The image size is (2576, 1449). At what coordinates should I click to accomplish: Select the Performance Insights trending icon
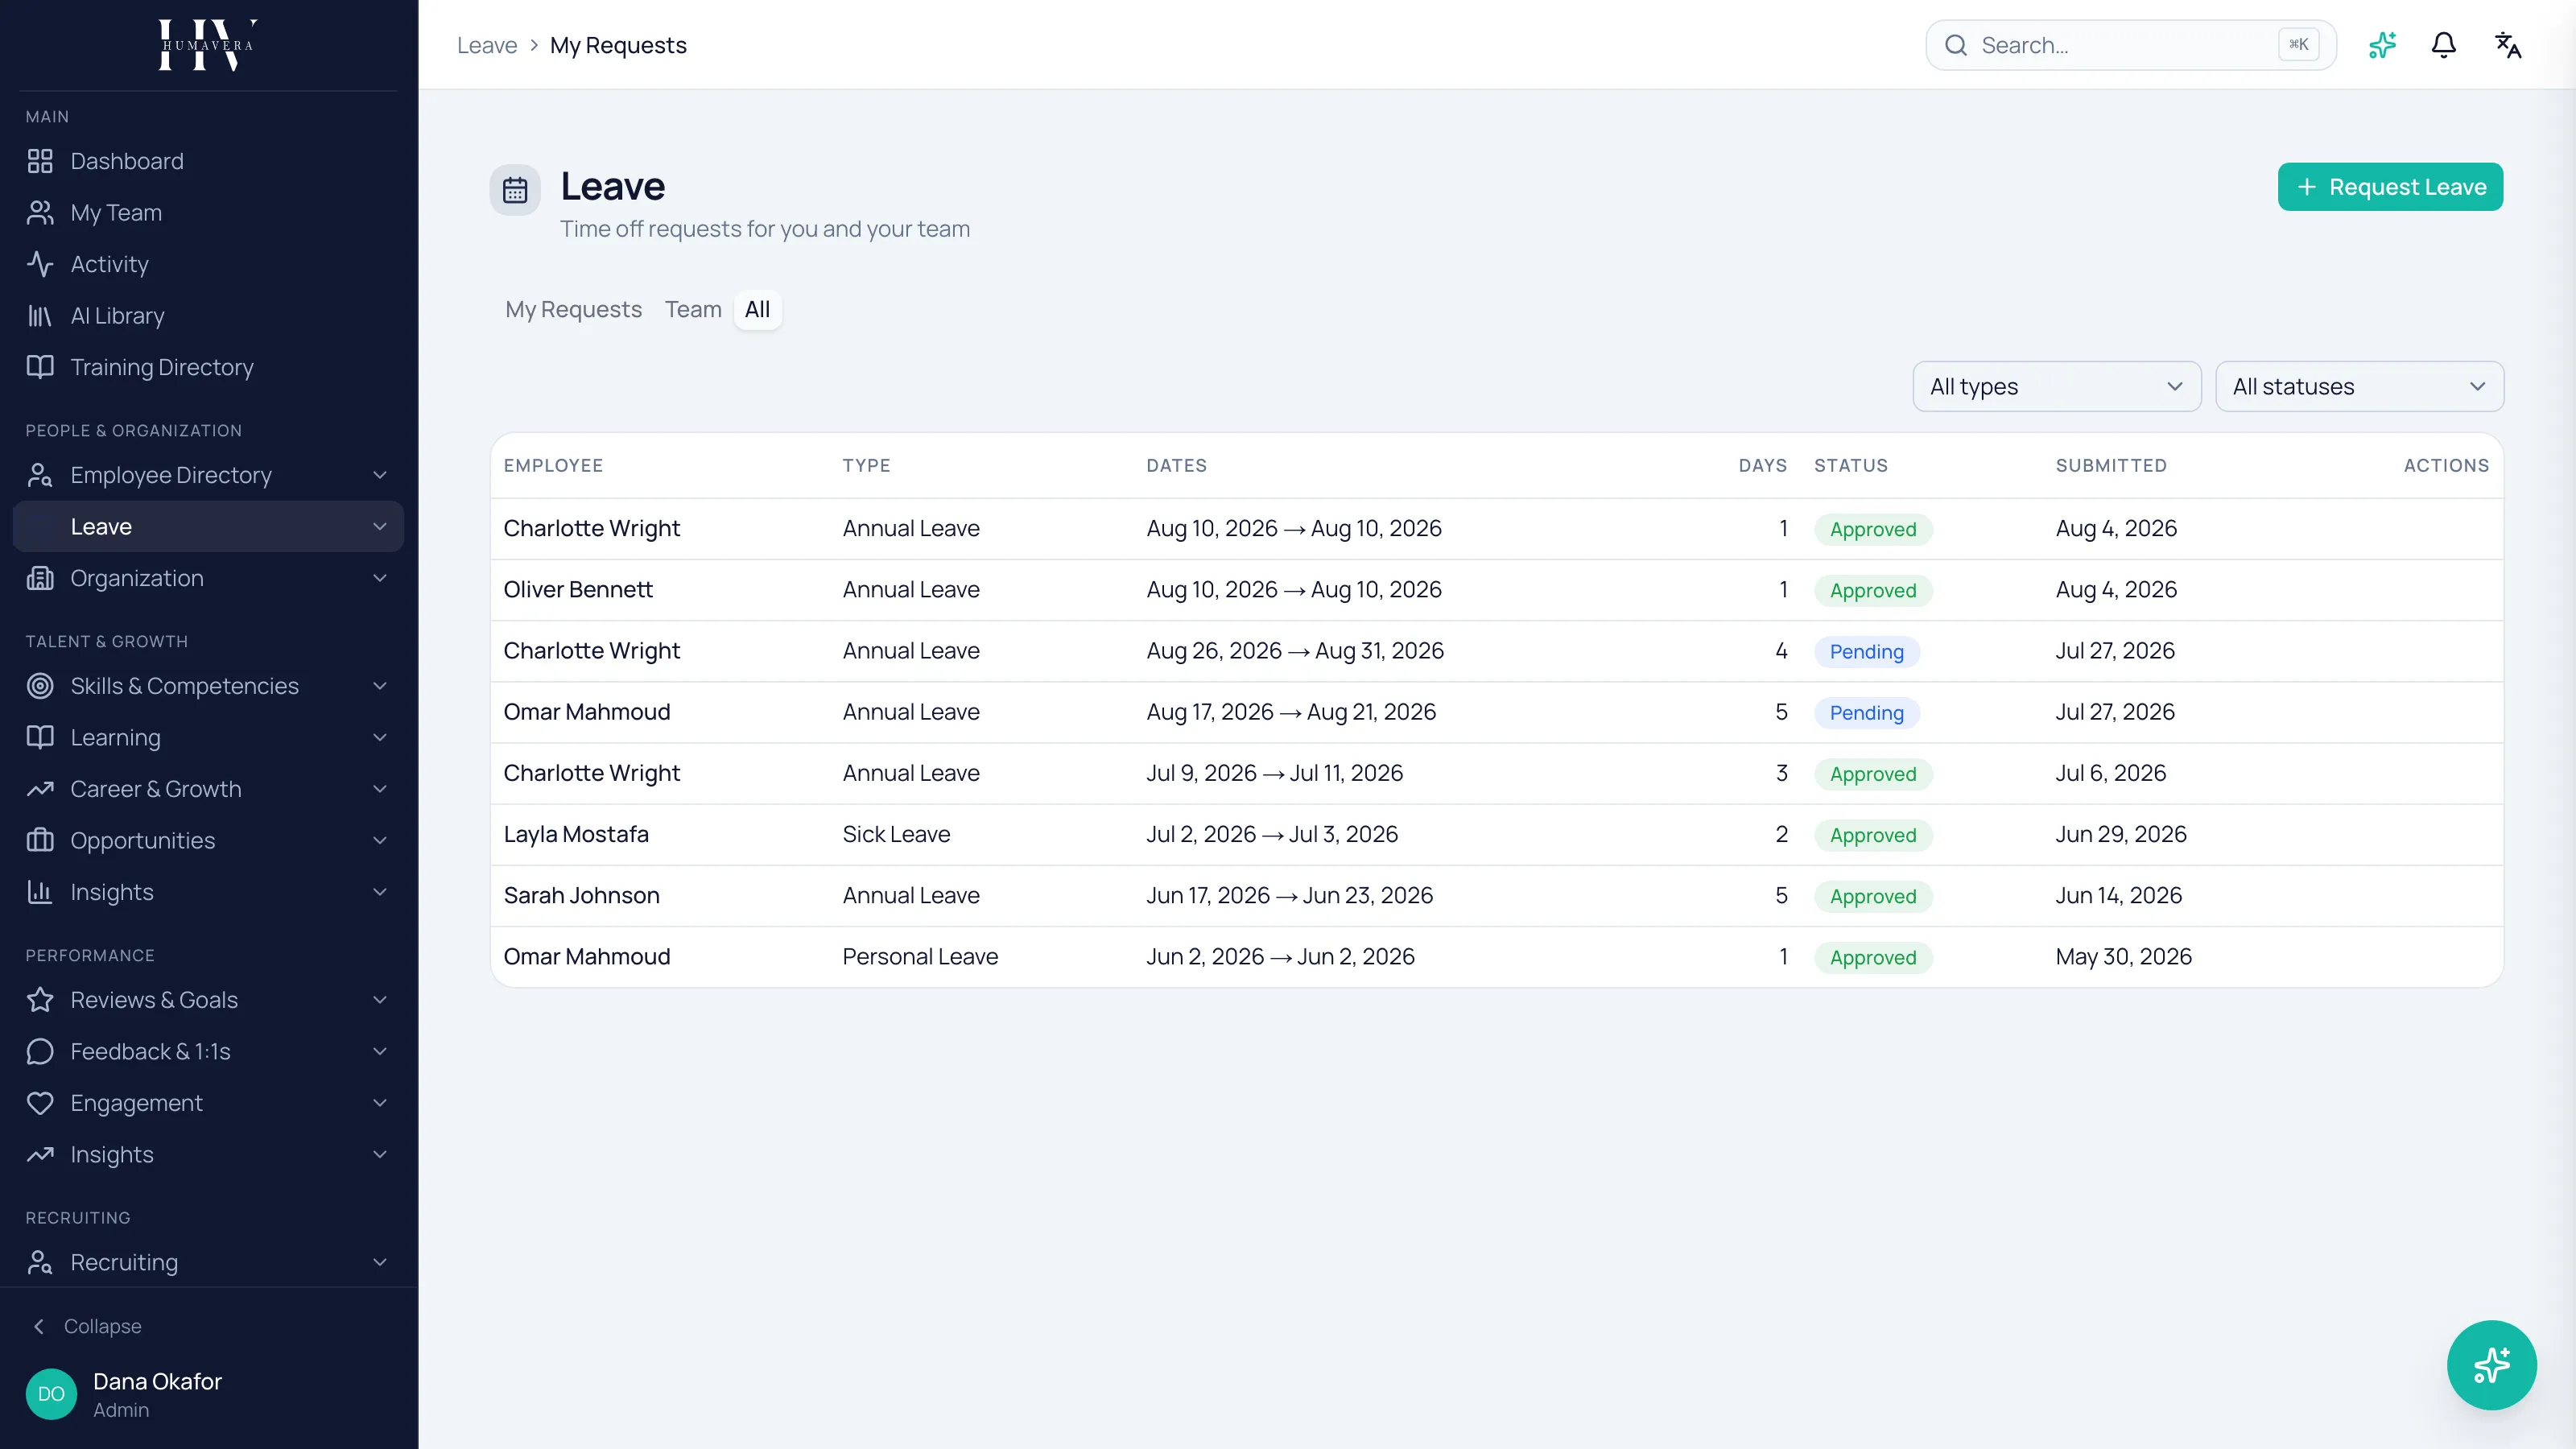(40, 1154)
